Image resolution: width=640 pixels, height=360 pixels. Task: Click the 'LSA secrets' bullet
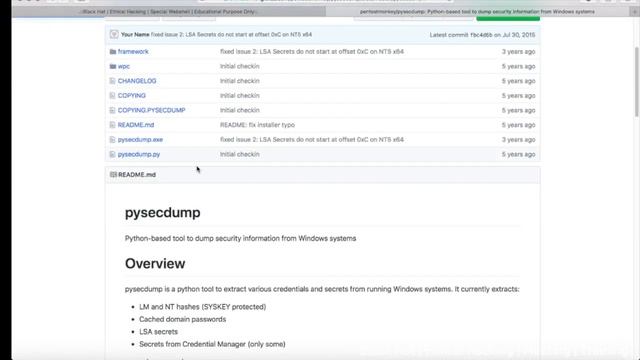(158, 332)
